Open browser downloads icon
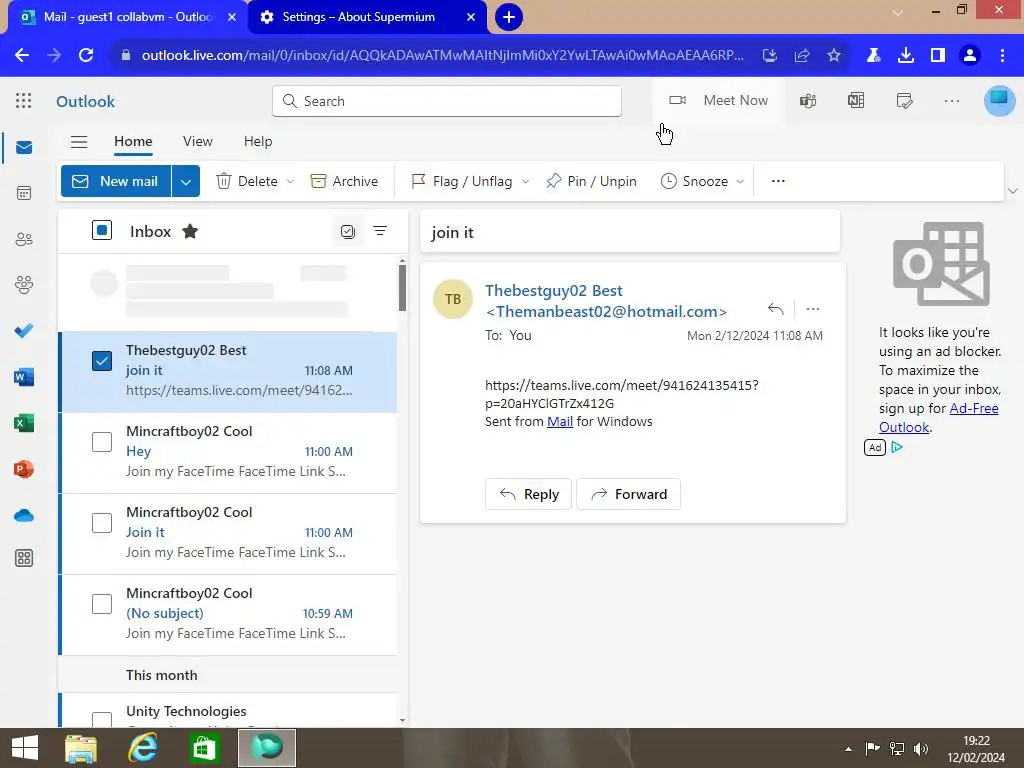The width and height of the screenshot is (1024, 768). click(906, 56)
